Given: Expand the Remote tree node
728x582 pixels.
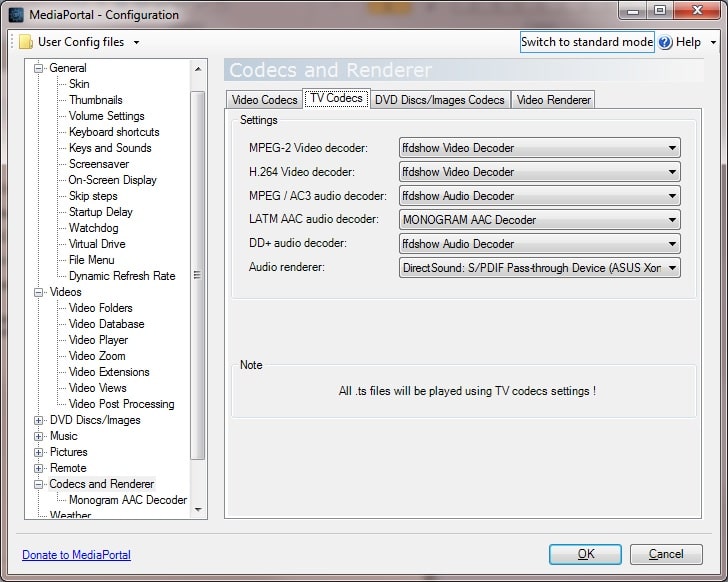Looking at the screenshot, I should [x=39, y=468].
